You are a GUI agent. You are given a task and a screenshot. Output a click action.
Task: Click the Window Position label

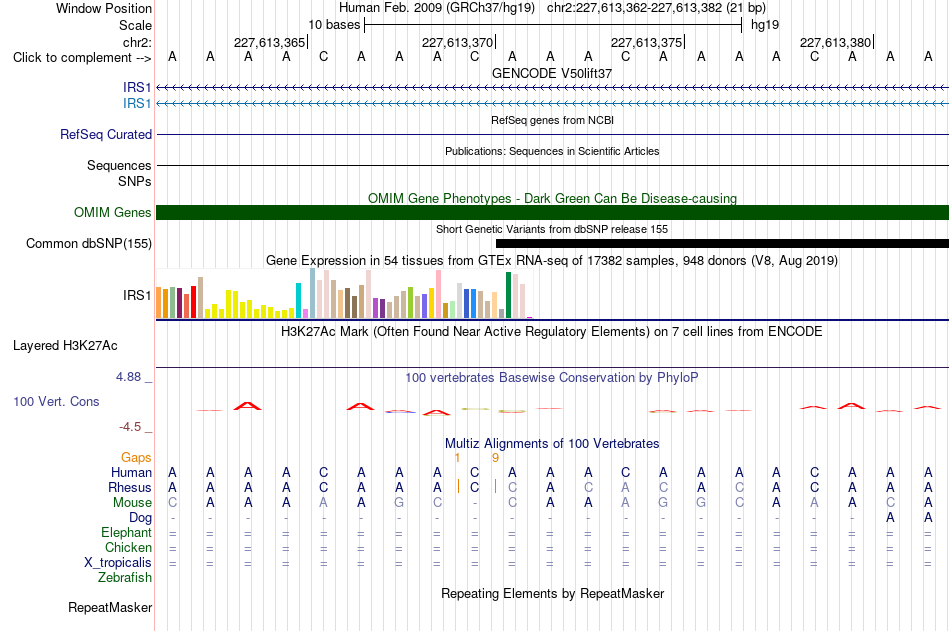(104, 8)
